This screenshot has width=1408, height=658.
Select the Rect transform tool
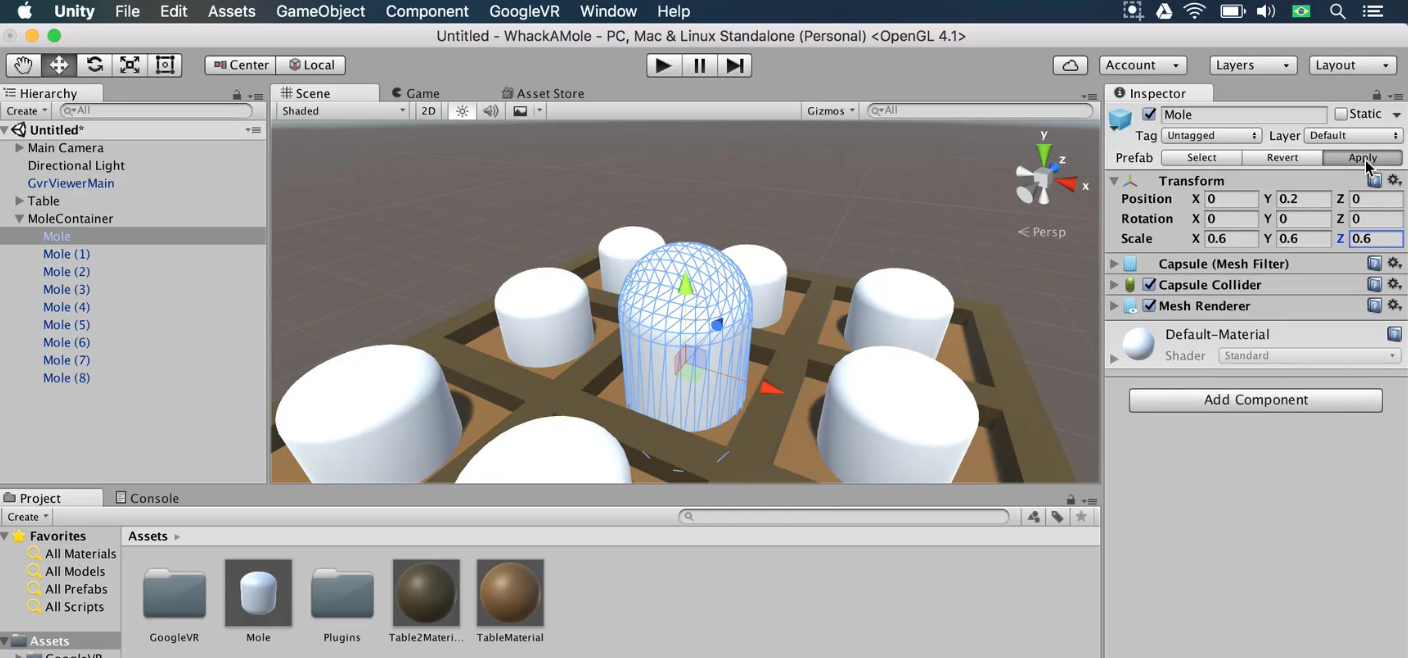coord(165,64)
